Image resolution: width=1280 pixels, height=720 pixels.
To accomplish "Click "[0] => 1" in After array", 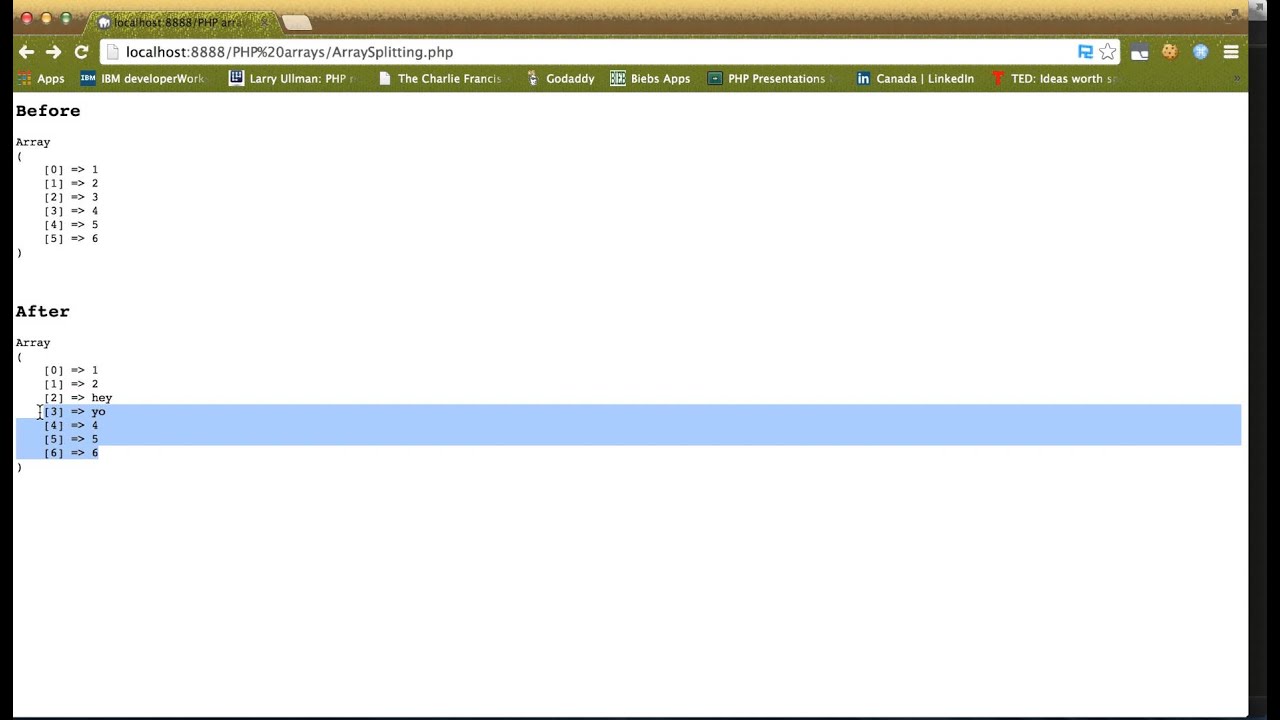I will 71,370.
